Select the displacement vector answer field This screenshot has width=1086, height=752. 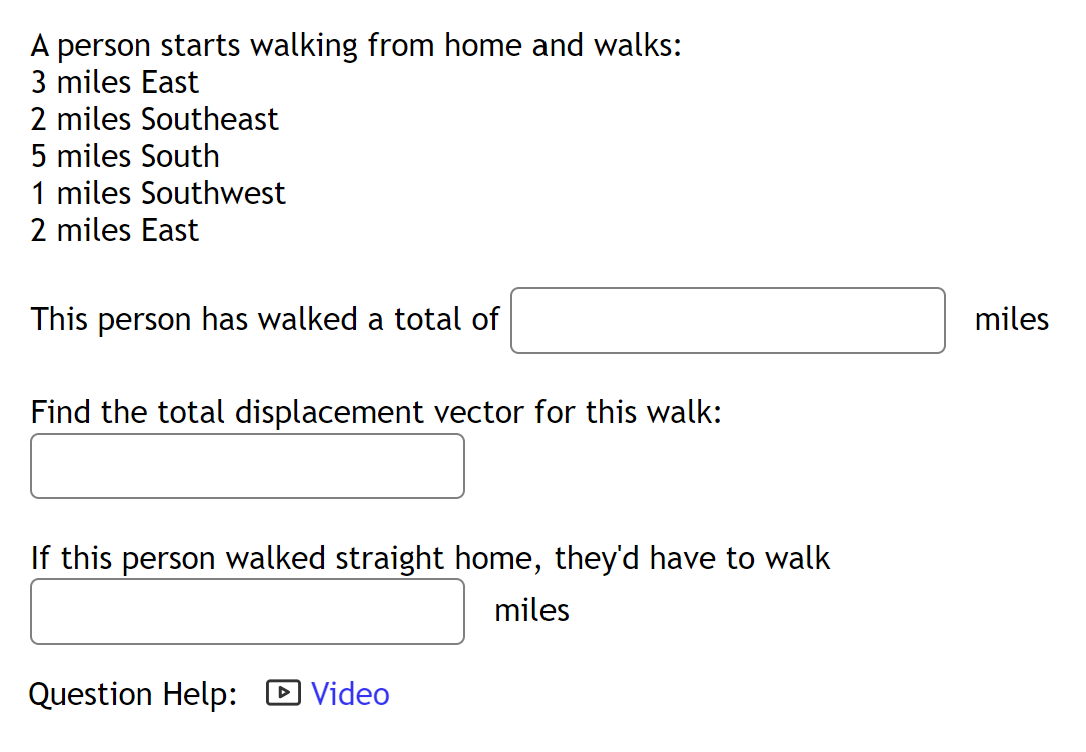click(x=246, y=466)
